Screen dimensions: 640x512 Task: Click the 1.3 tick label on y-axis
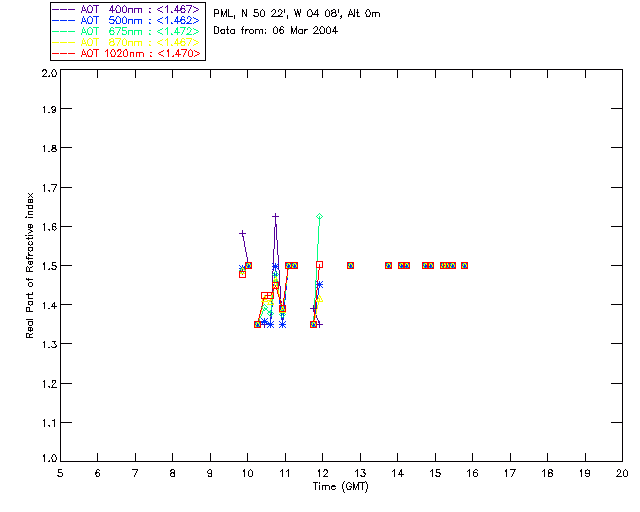(49, 344)
